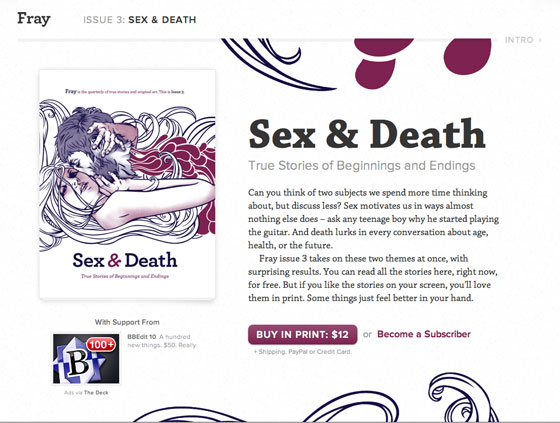Click the couple illustration on the cover
The height and width of the screenshot is (423, 560).
click(127, 173)
